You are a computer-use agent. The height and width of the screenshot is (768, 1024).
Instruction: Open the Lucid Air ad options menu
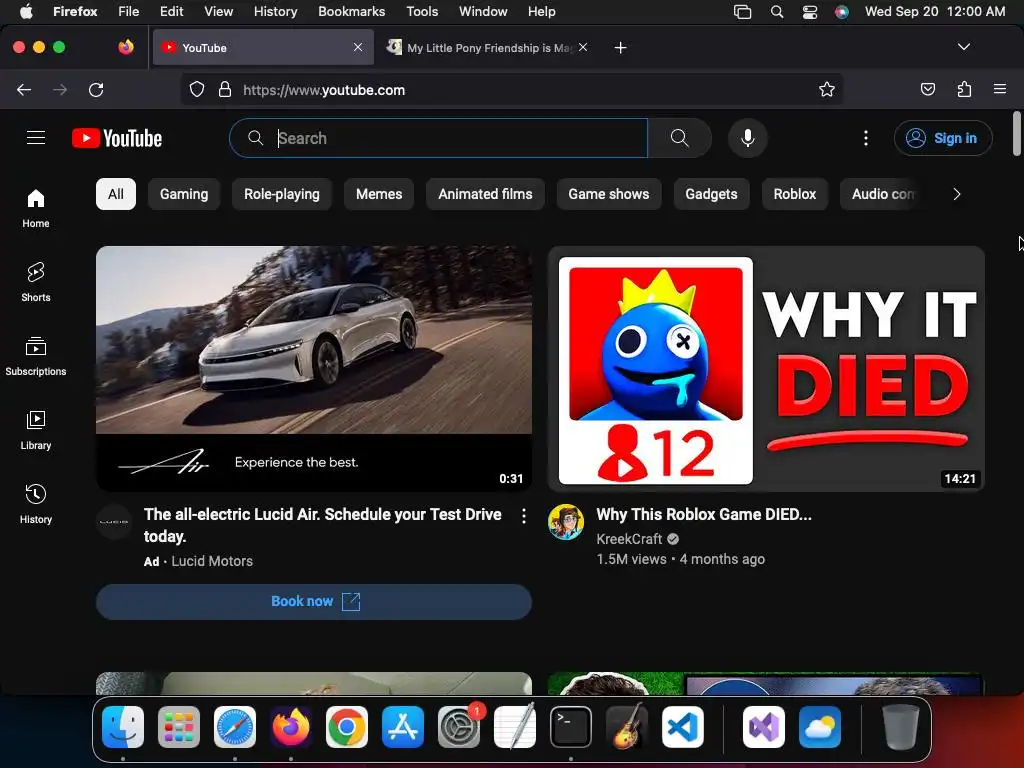click(x=524, y=516)
